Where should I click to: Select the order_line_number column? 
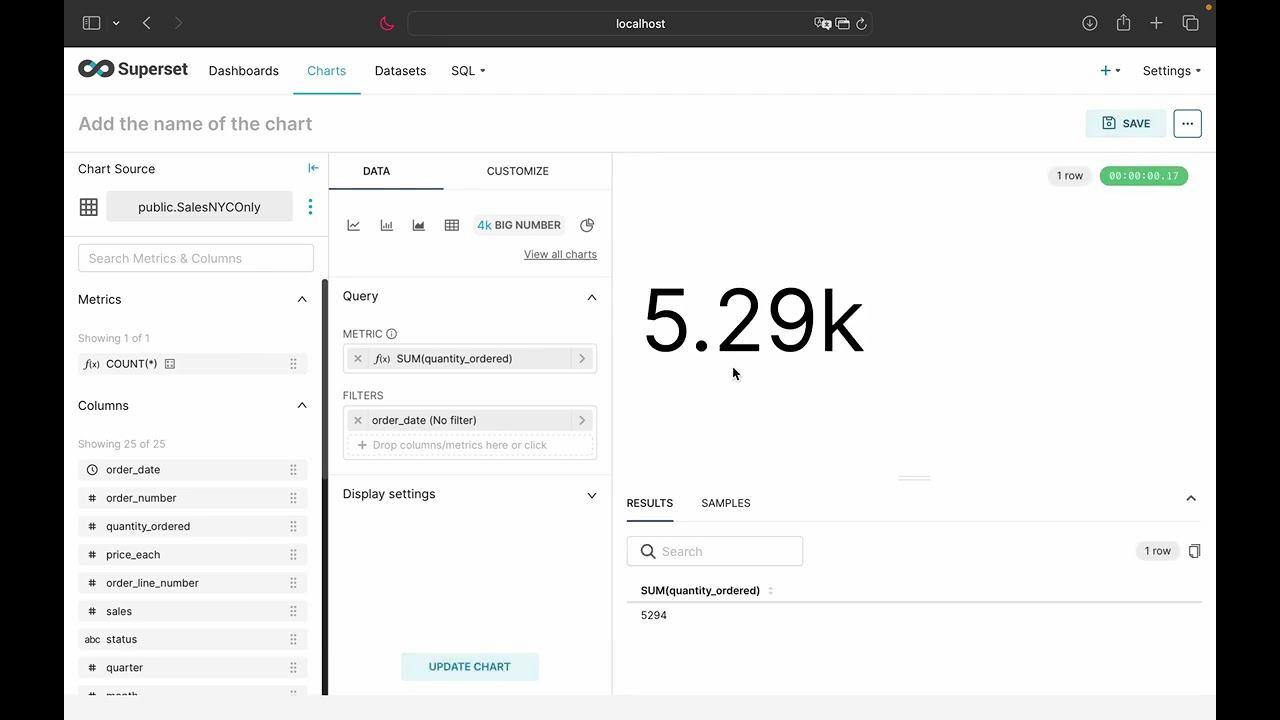(193, 583)
